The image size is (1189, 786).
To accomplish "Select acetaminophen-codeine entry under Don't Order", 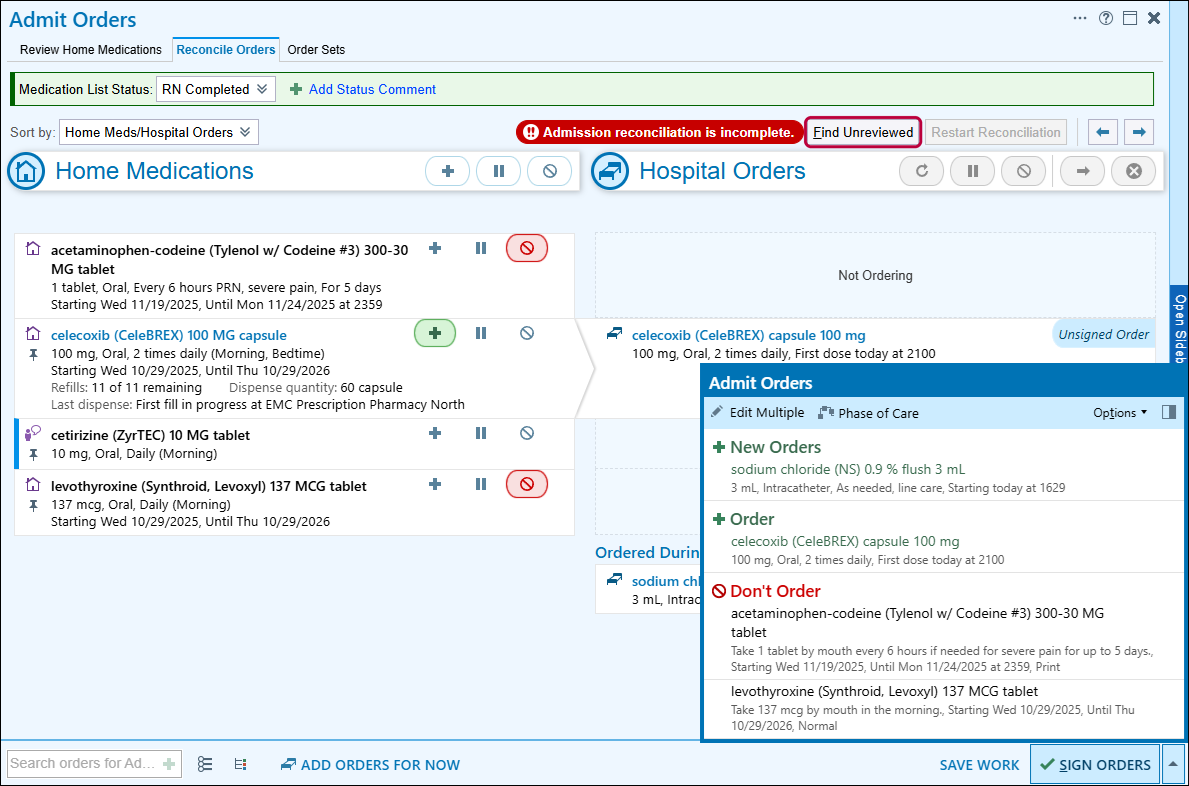I will [x=943, y=640].
